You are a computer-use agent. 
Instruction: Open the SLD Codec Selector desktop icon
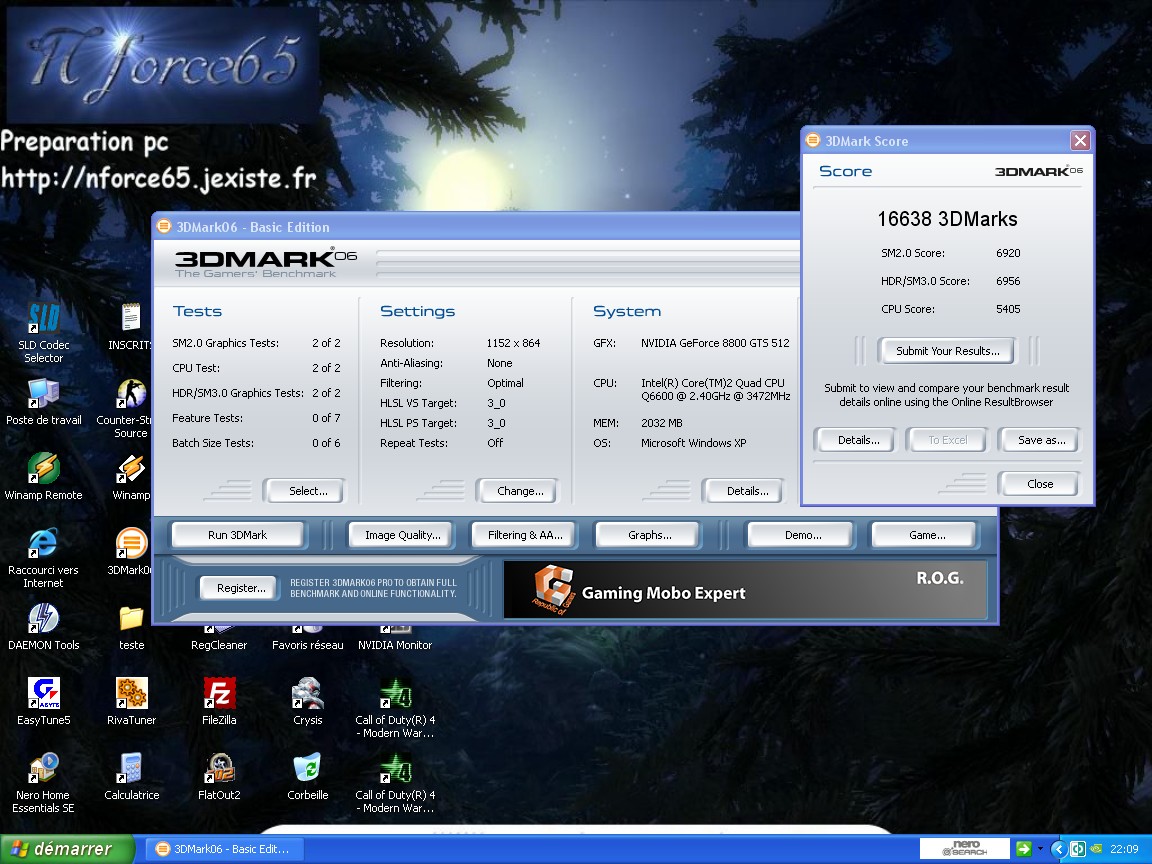(43, 318)
